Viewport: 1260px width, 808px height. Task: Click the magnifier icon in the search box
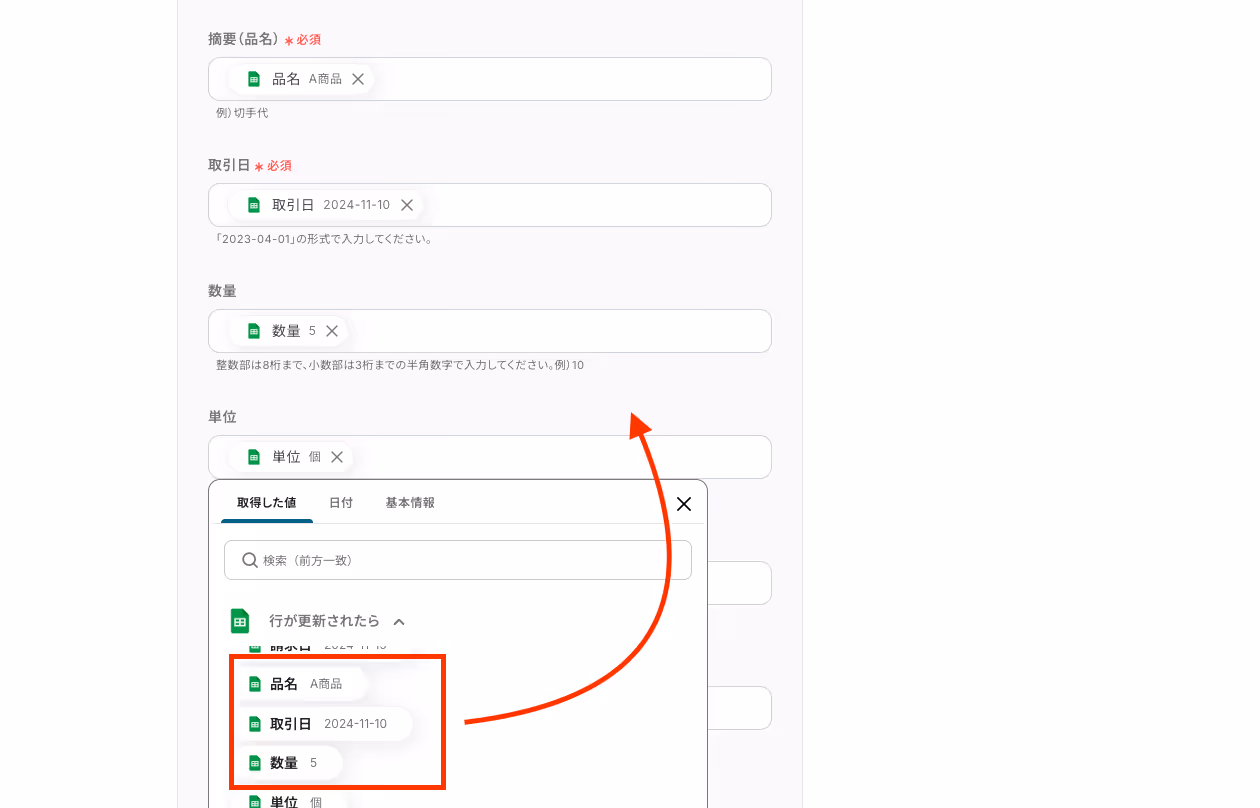pyautogui.click(x=250, y=560)
